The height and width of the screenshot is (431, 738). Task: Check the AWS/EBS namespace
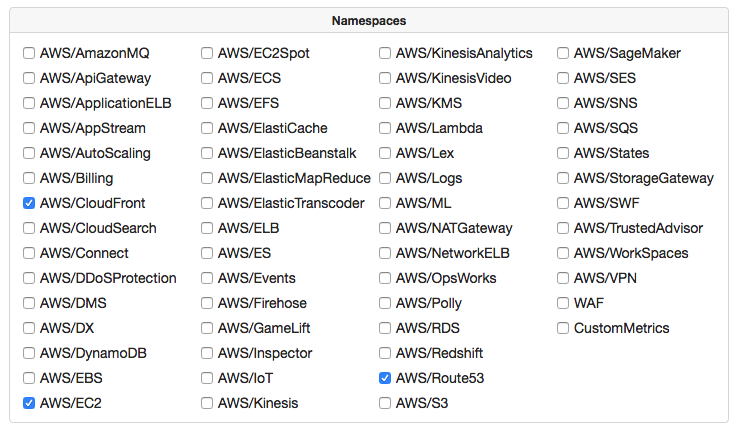29,378
